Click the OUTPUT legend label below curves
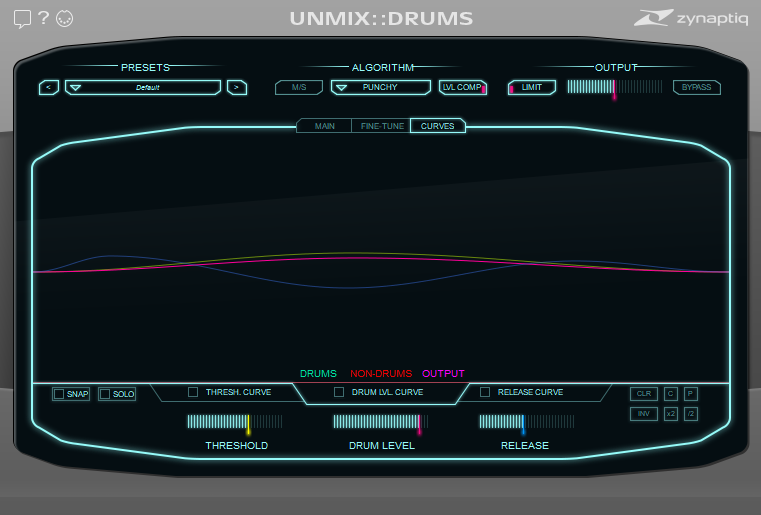This screenshot has height=515, width=761. tap(443, 374)
